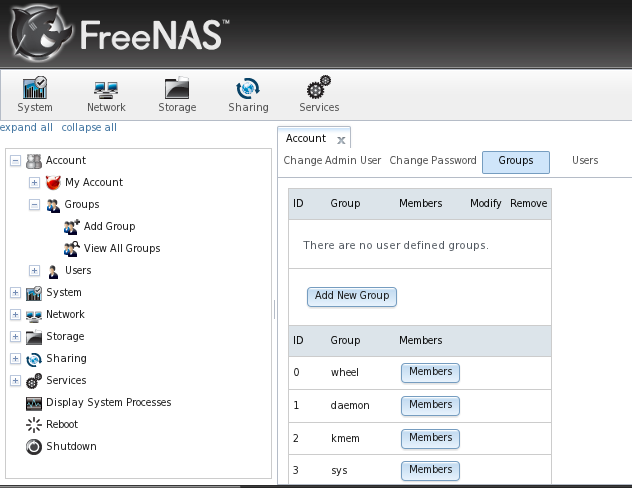Viewport: 632px width, 488px height.
Task: Click the Services gears icon in tree
Action: point(34,381)
